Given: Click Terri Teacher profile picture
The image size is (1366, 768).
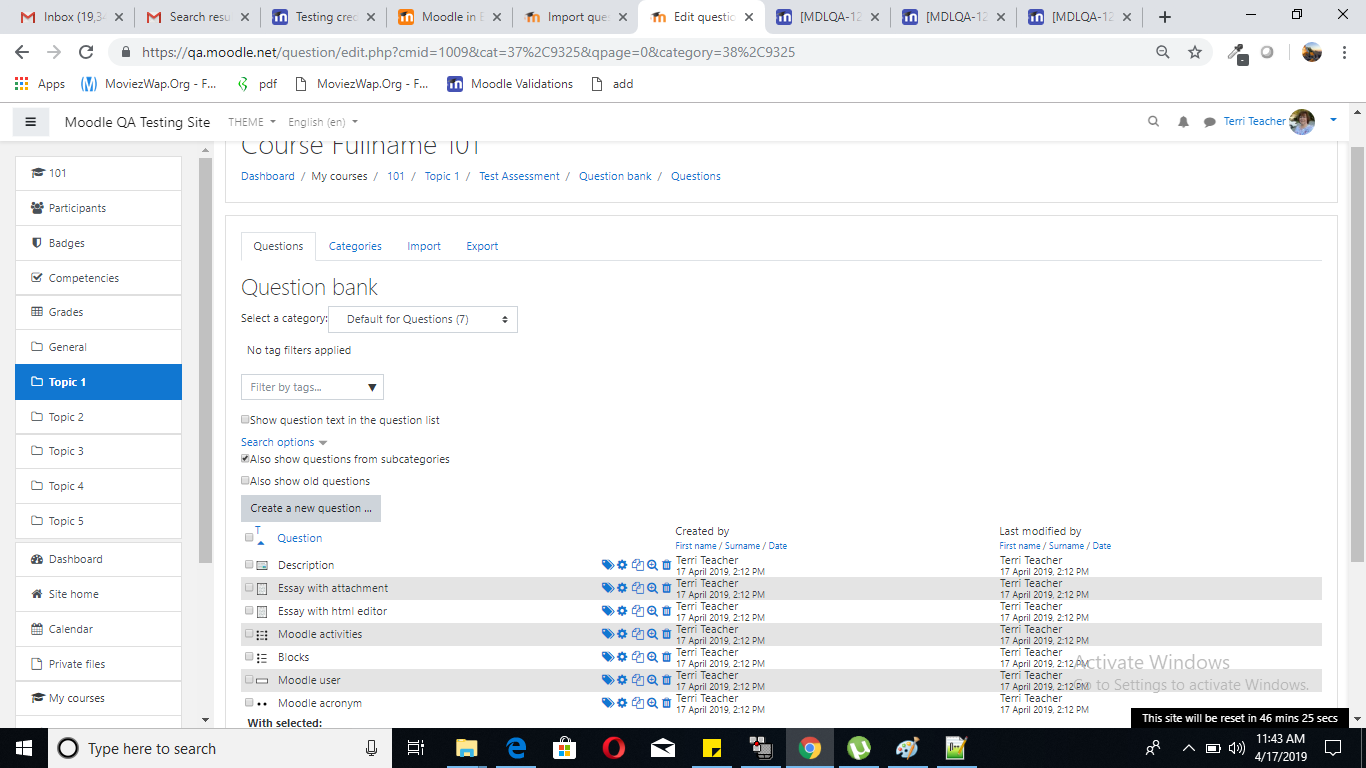Looking at the screenshot, I should coord(1302,122).
